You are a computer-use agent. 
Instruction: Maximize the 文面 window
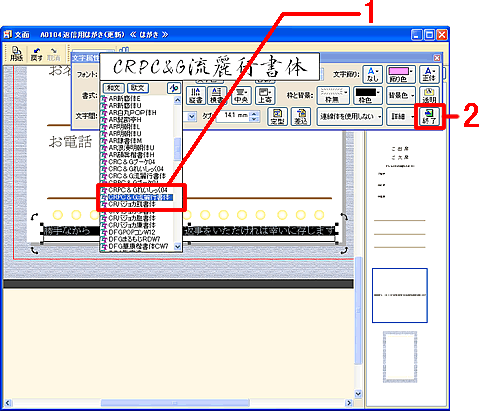point(430,35)
